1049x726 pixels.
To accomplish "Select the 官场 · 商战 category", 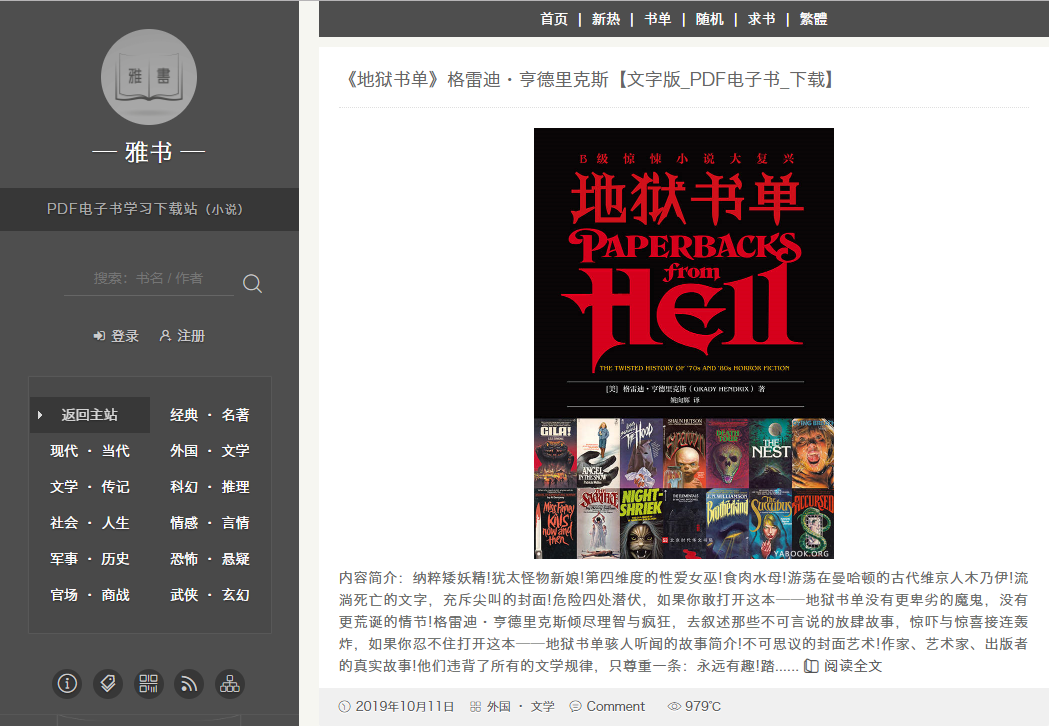I will (90, 596).
